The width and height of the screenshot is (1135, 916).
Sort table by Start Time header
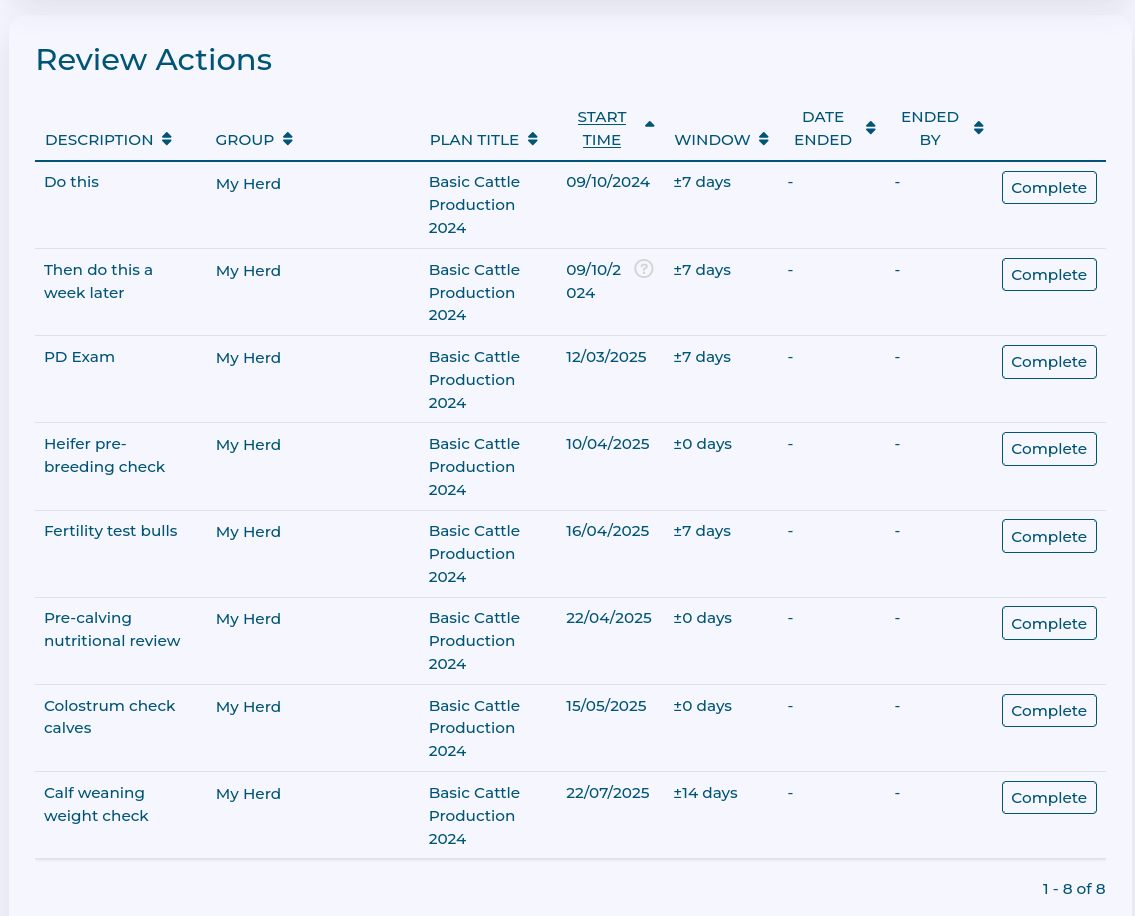tap(602, 128)
